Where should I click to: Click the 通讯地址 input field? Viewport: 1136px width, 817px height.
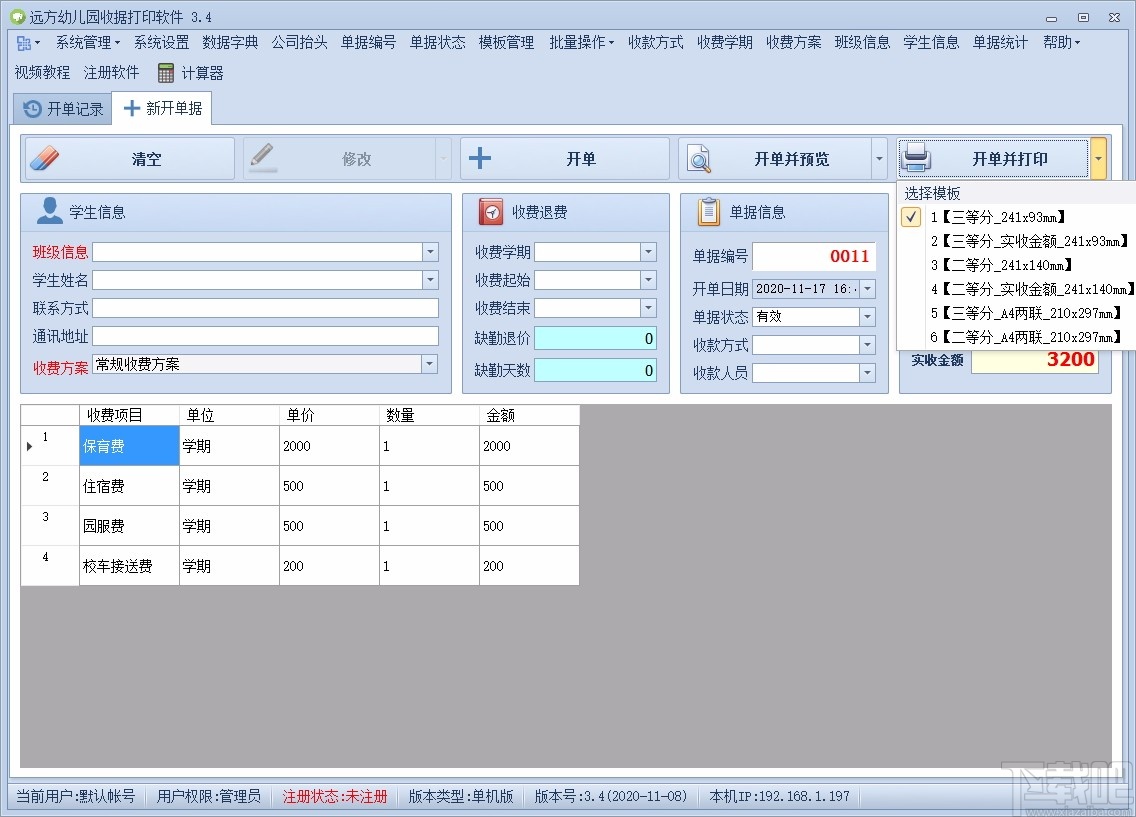click(265, 336)
